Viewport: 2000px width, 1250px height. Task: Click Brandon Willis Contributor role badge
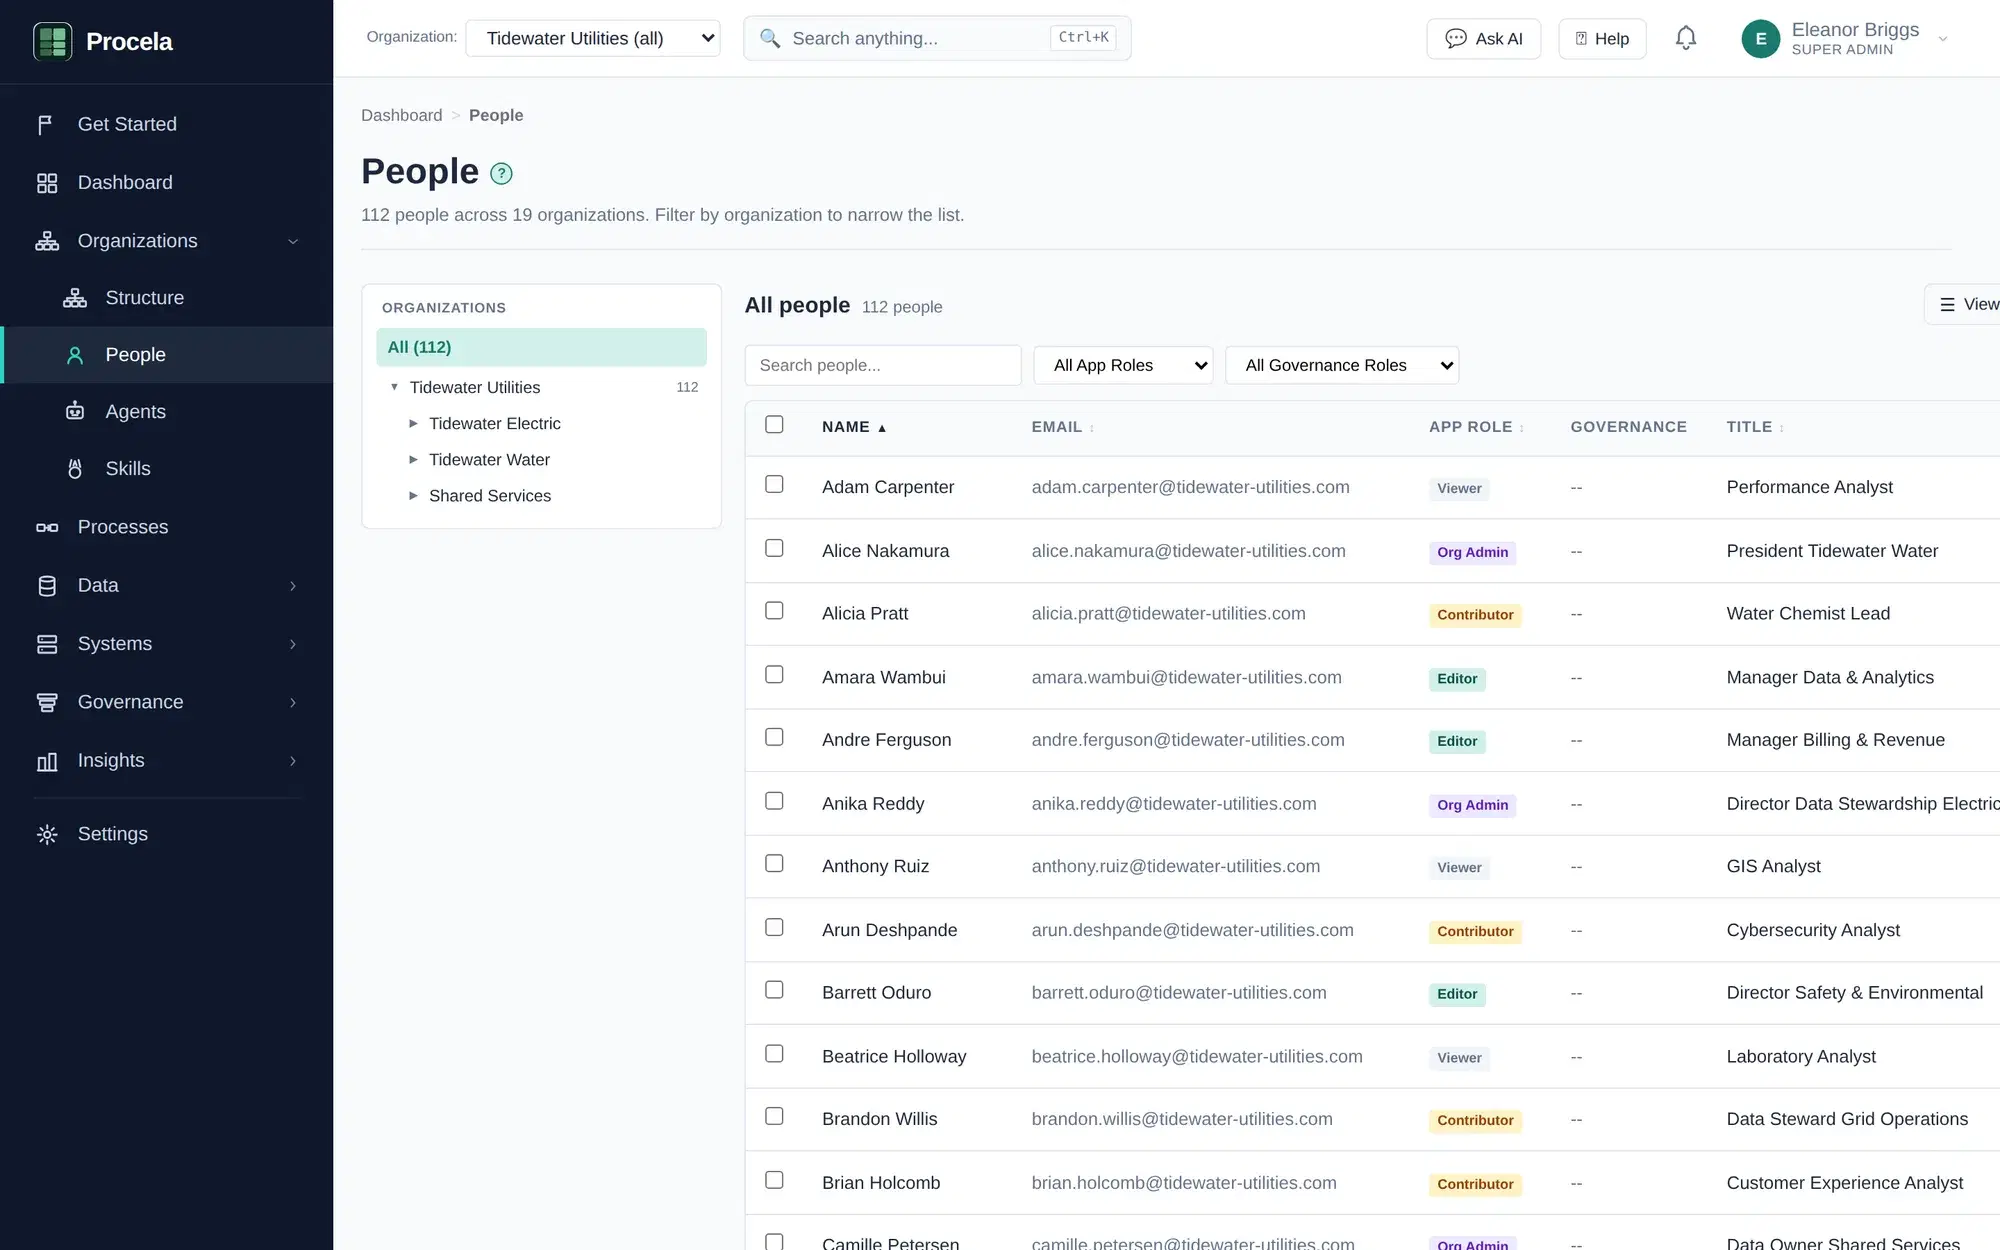point(1475,1120)
